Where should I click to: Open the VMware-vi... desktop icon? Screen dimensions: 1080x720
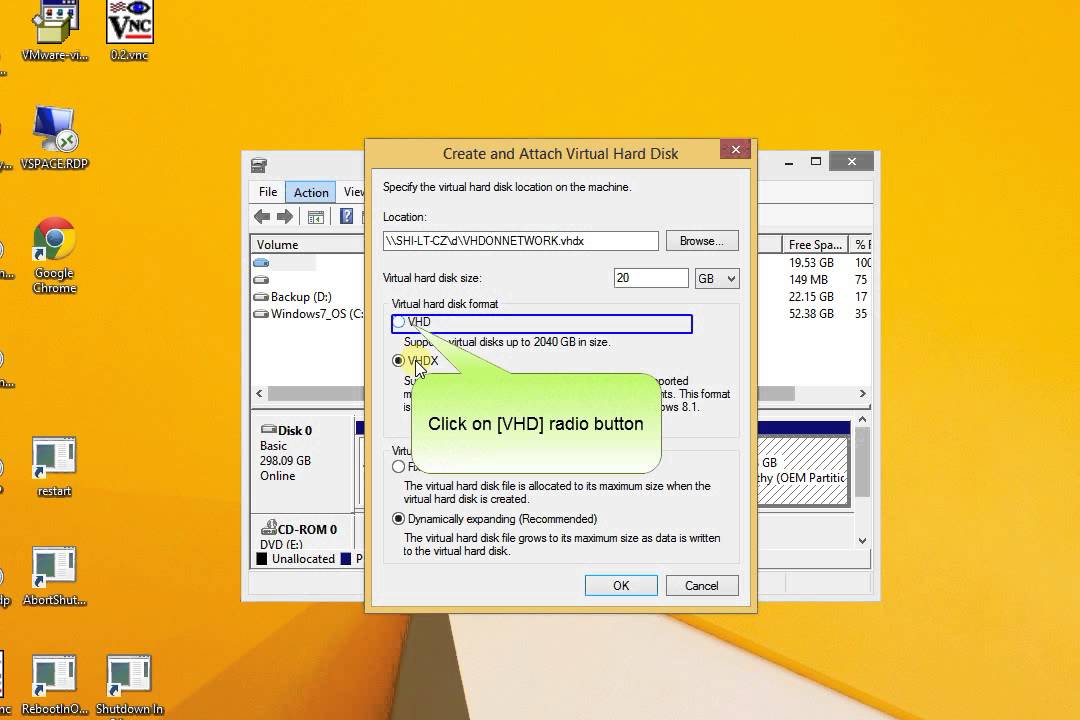coord(55,31)
